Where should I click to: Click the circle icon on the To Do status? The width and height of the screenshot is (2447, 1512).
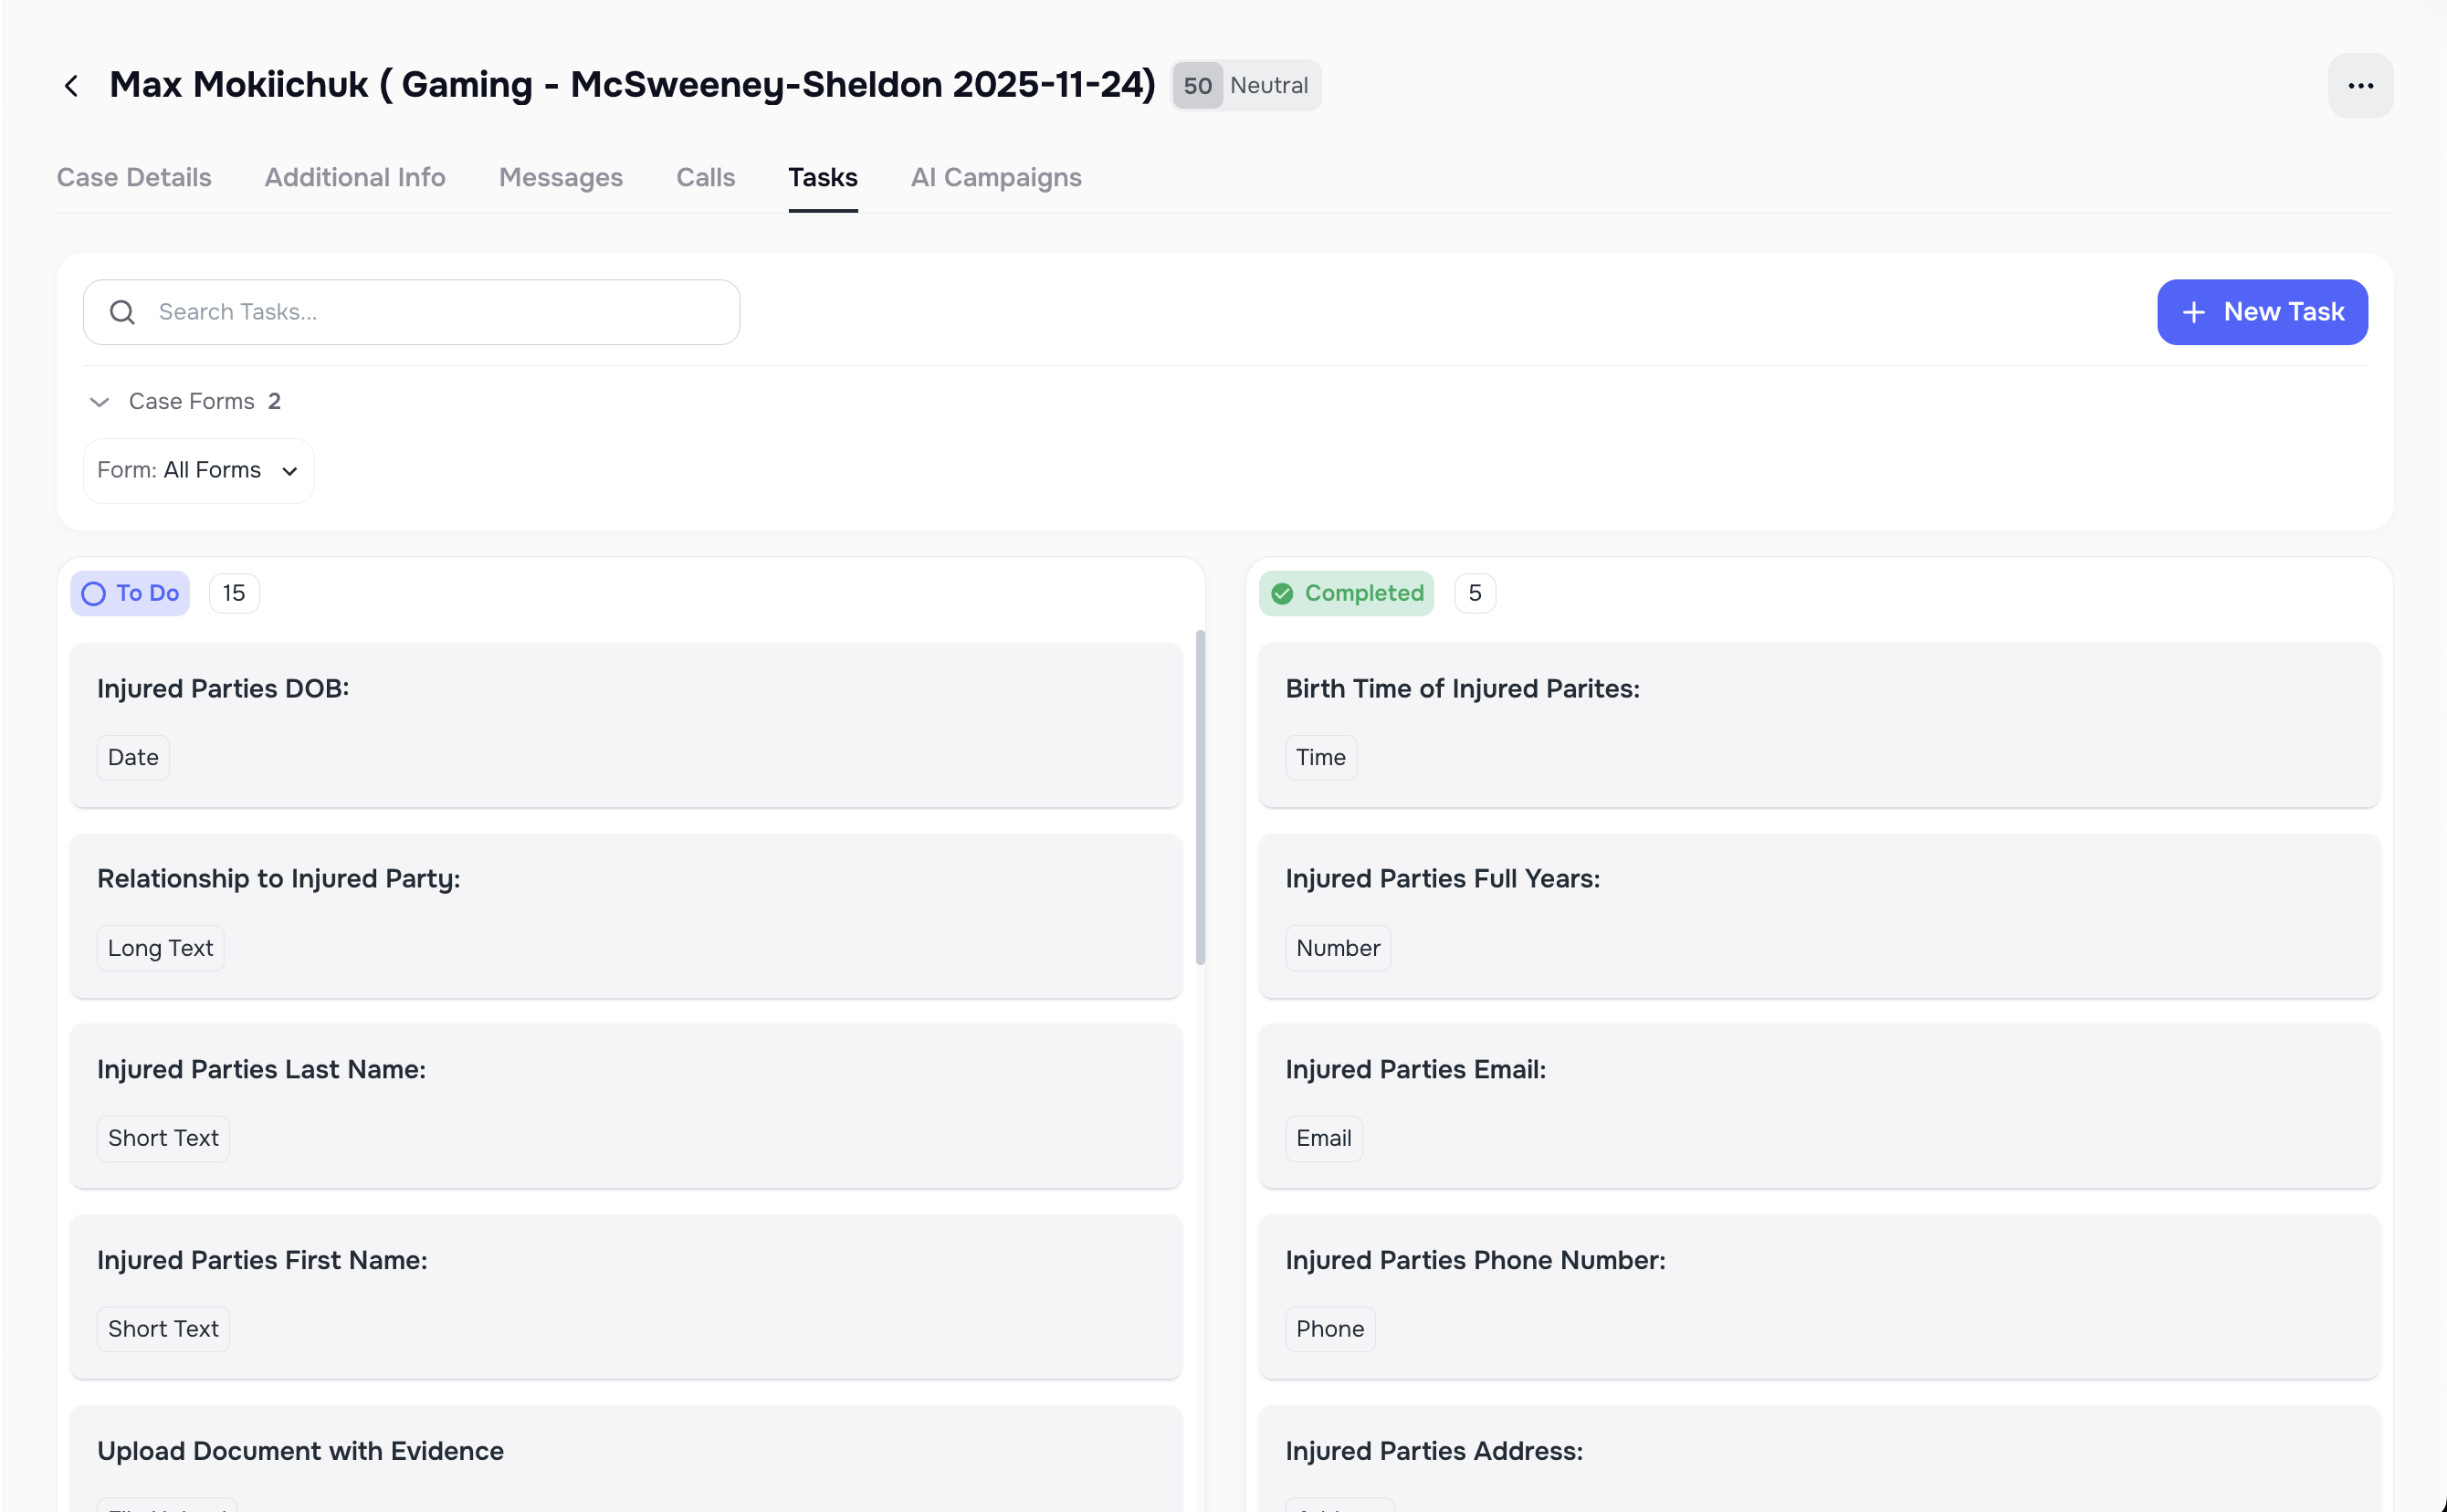(94, 593)
